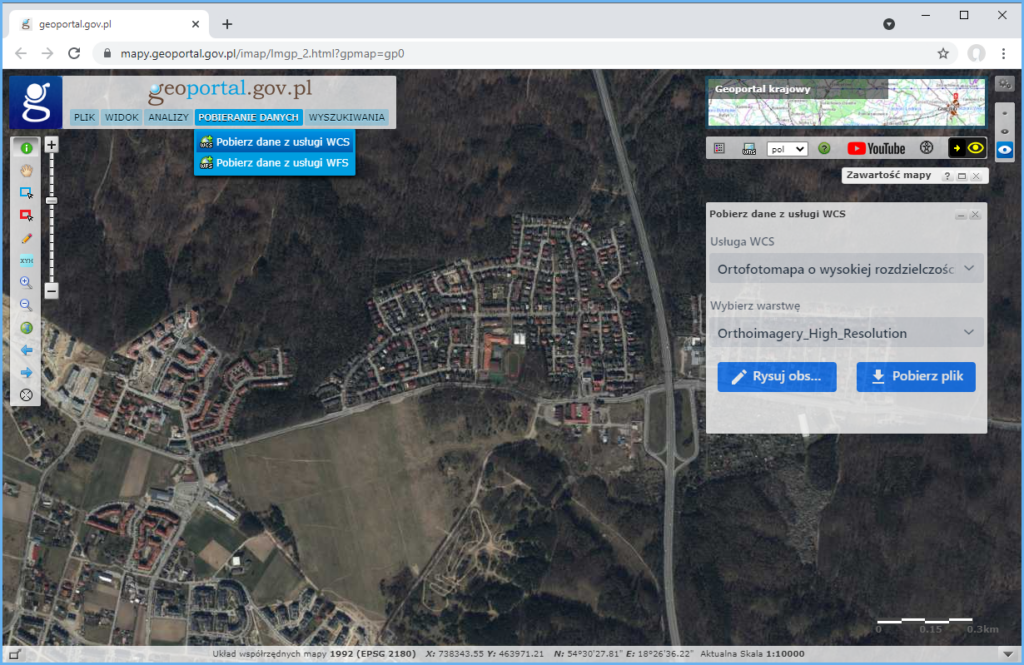Open the WYSZUKIWANIA menu
This screenshot has height=665, width=1024.
(x=346, y=117)
